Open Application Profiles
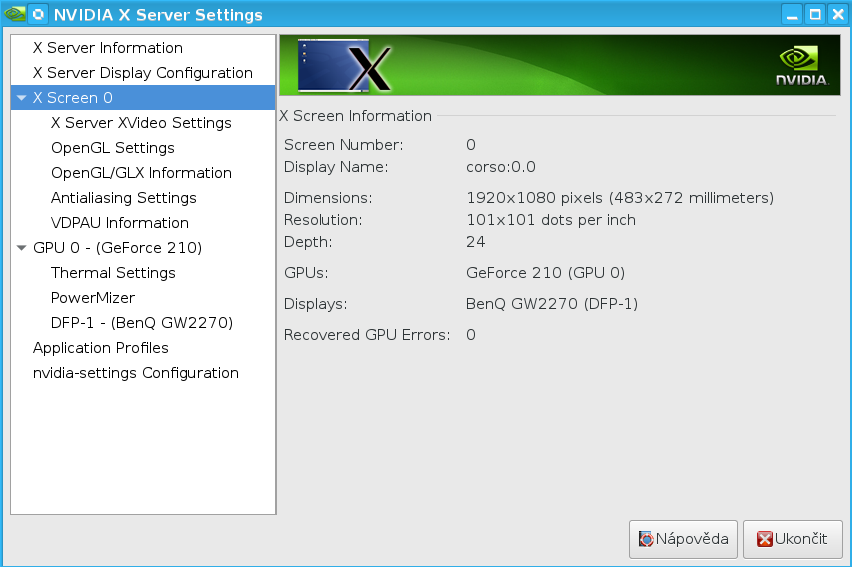This screenshot has width=852, height=567. pos(101,348)
